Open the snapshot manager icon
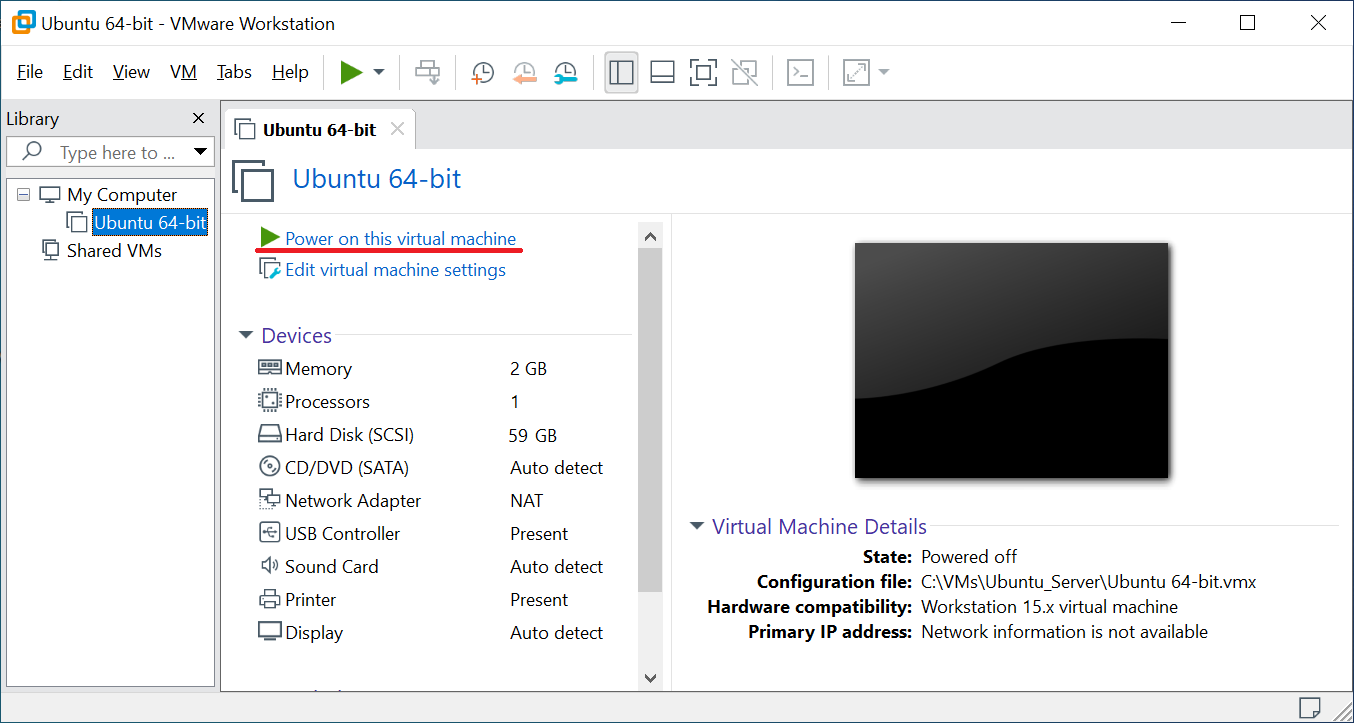Image resolution: width=1354 pixels, height=723 pixels. pyautogui.click(x=566, y=72)
